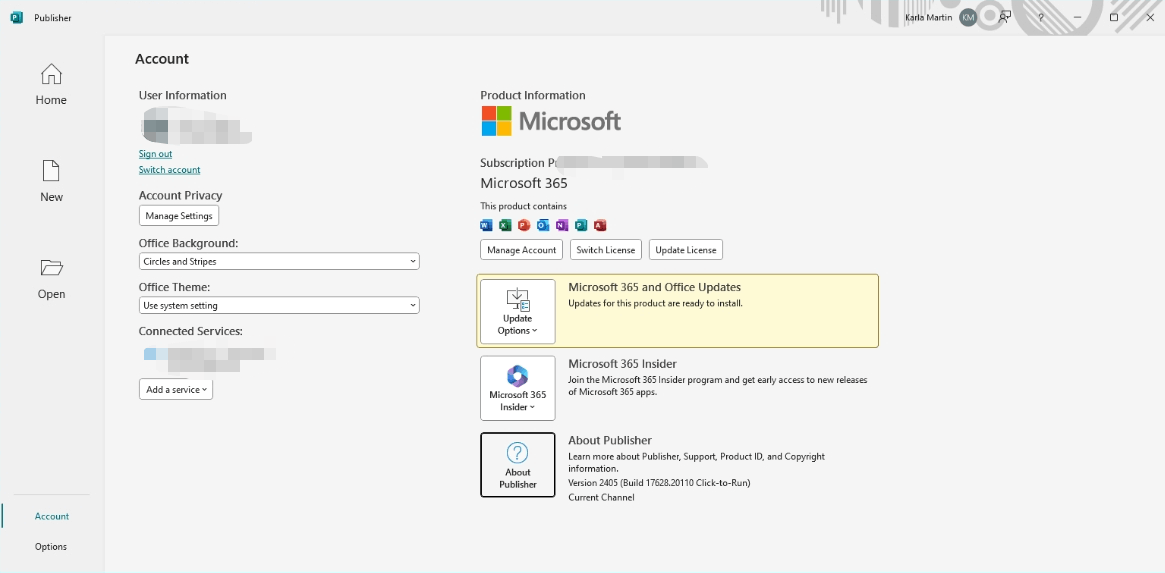Click the OneNote app icon

562,225
